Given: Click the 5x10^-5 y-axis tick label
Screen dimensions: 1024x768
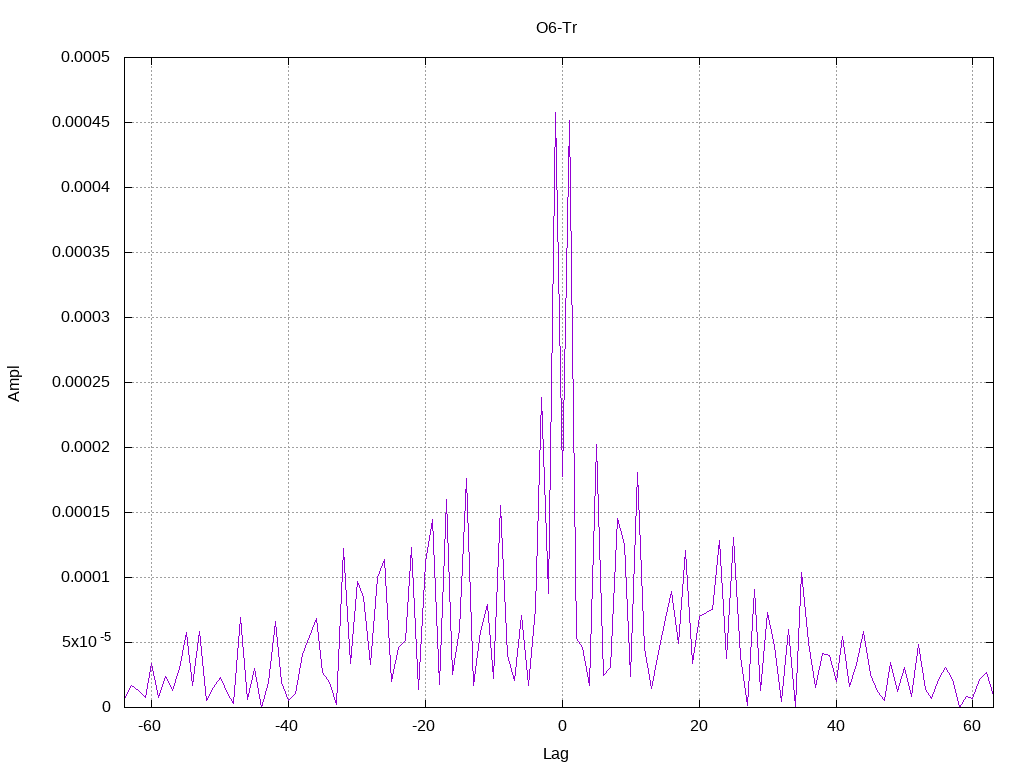Looking at the screenshot, I should pyautogui.click(x=86, y=641).
